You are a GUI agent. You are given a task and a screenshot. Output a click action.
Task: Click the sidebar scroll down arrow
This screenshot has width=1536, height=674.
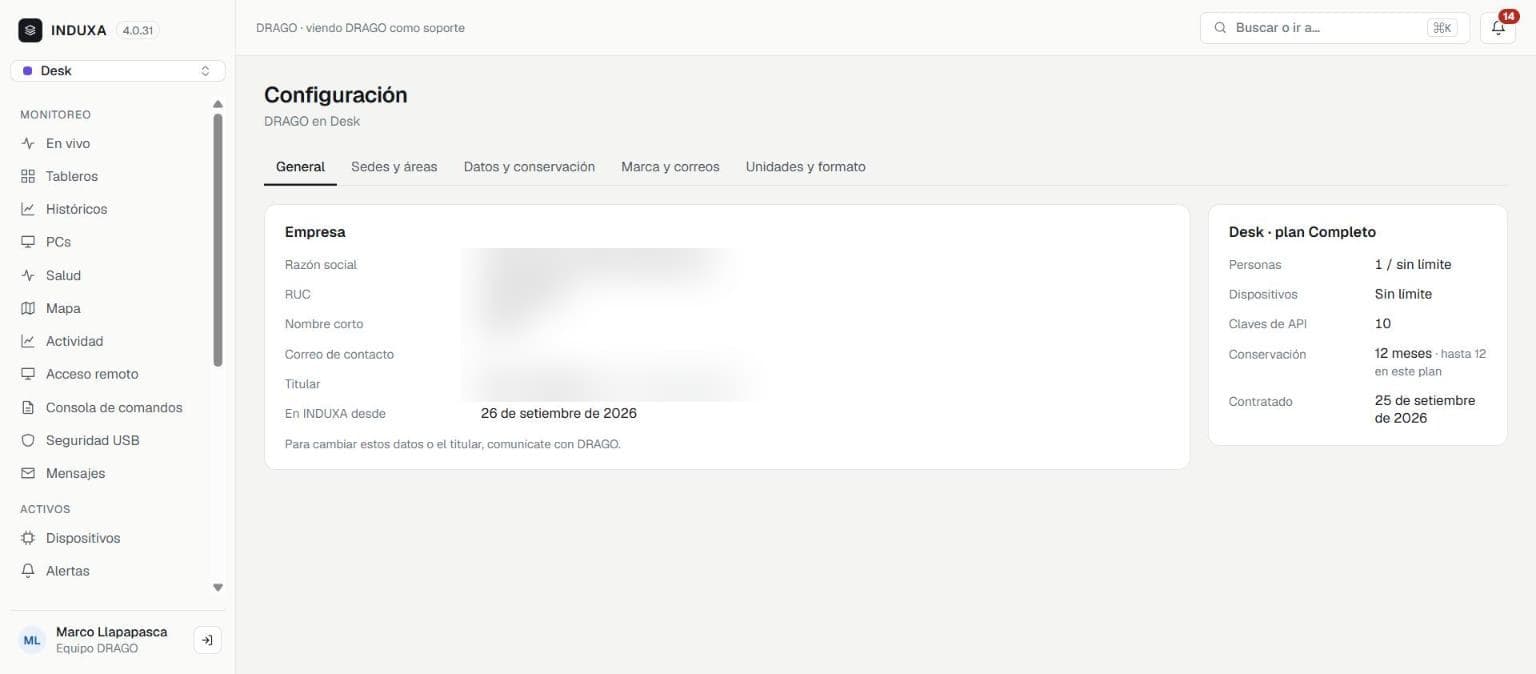(218, 588)
